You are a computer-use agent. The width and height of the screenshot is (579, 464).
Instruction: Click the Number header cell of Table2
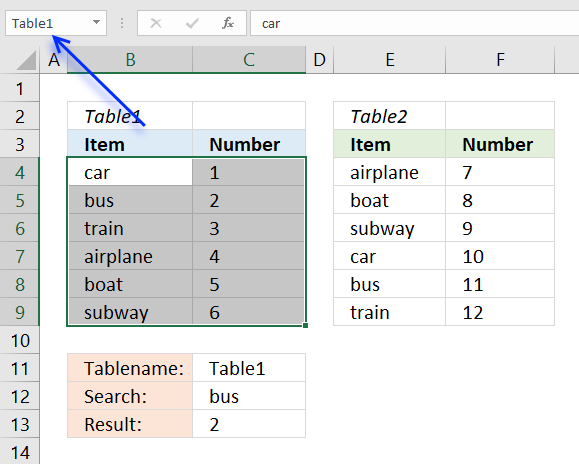(500, 144)
